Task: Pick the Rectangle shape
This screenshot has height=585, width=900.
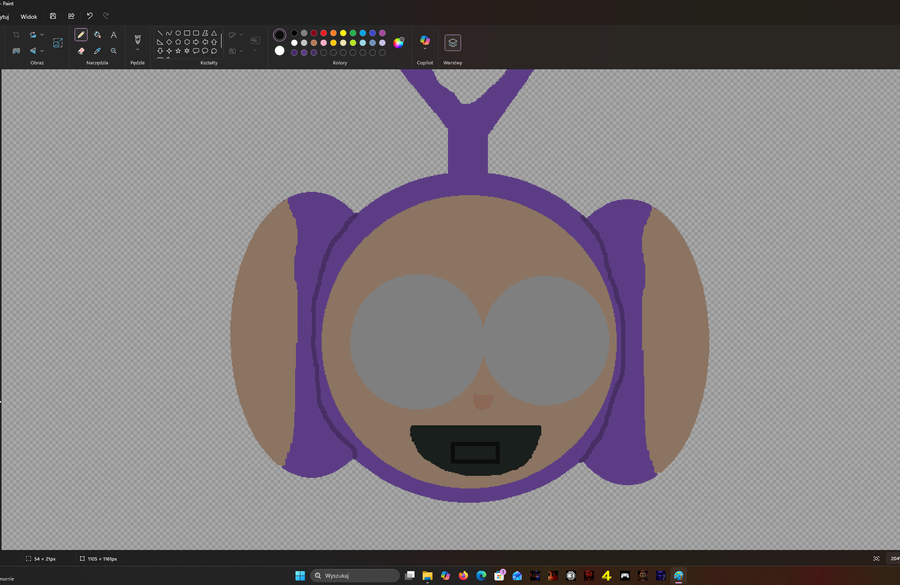Action: [x=187, y=33]
